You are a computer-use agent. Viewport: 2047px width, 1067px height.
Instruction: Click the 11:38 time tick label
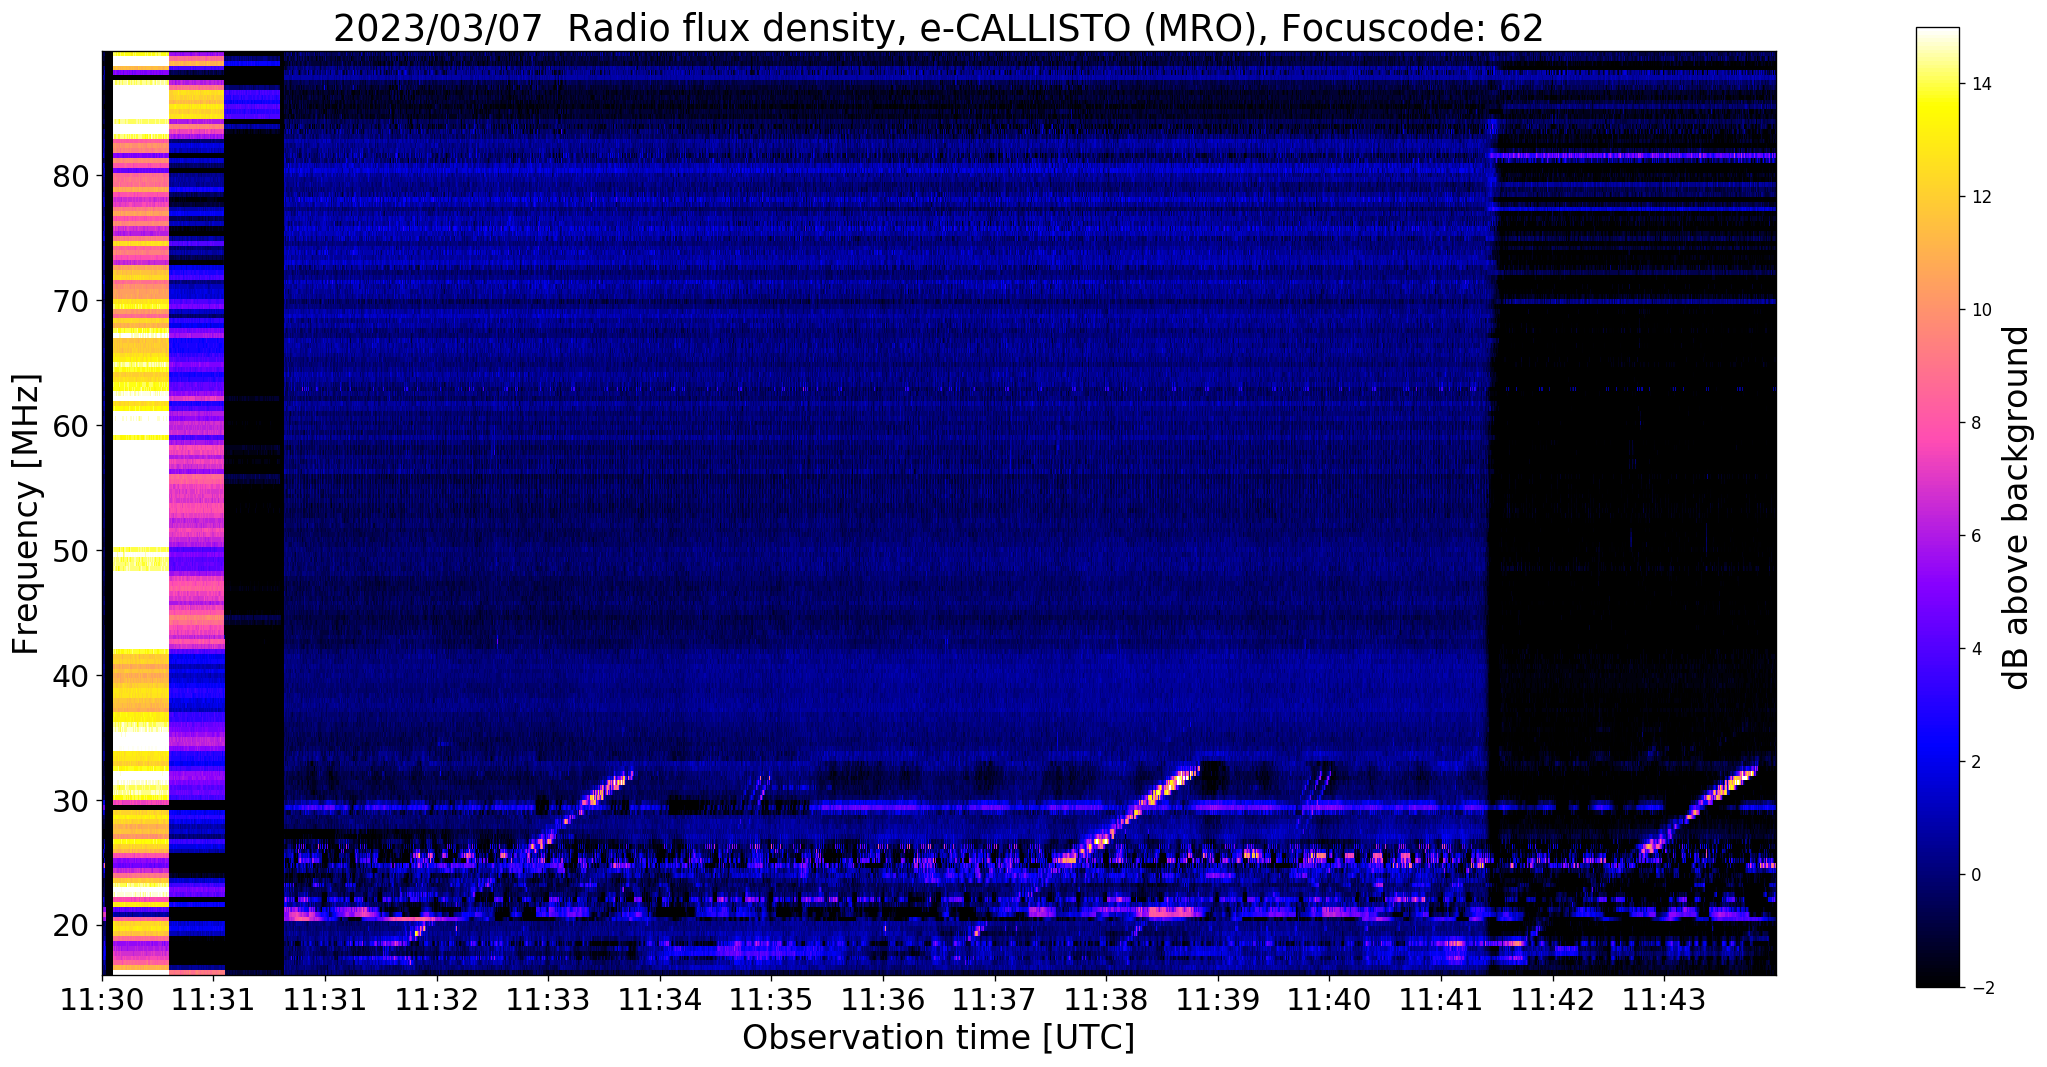tap(1106, 1000)
